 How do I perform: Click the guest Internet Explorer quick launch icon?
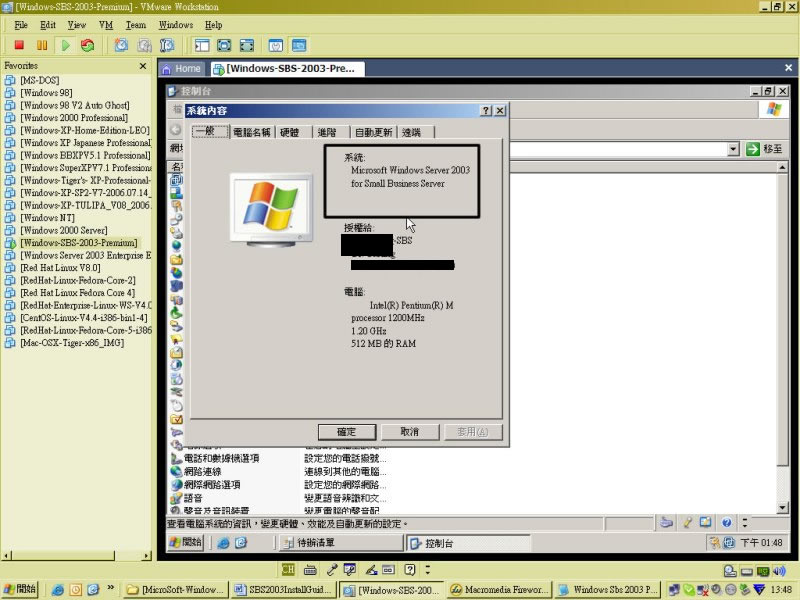click(x=223, y=543)
